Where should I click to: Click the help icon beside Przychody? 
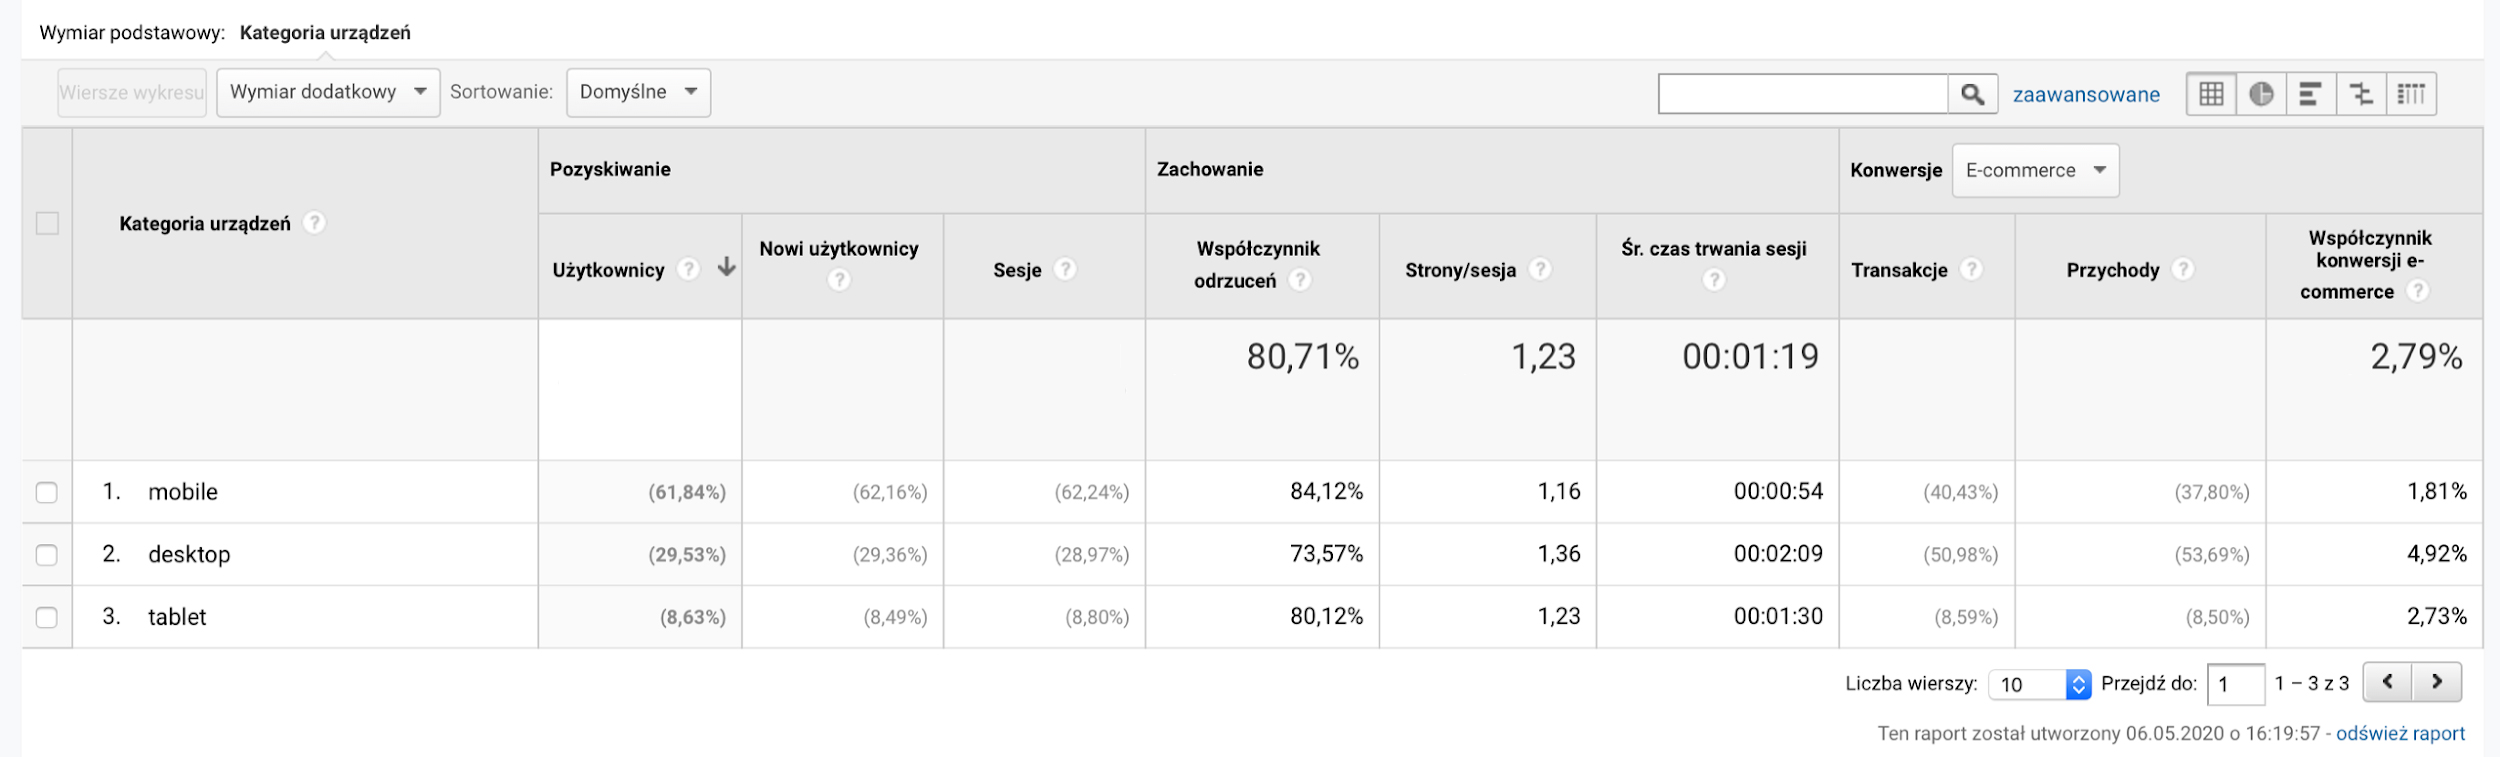pyautogui.click(x=2183, y=269)
